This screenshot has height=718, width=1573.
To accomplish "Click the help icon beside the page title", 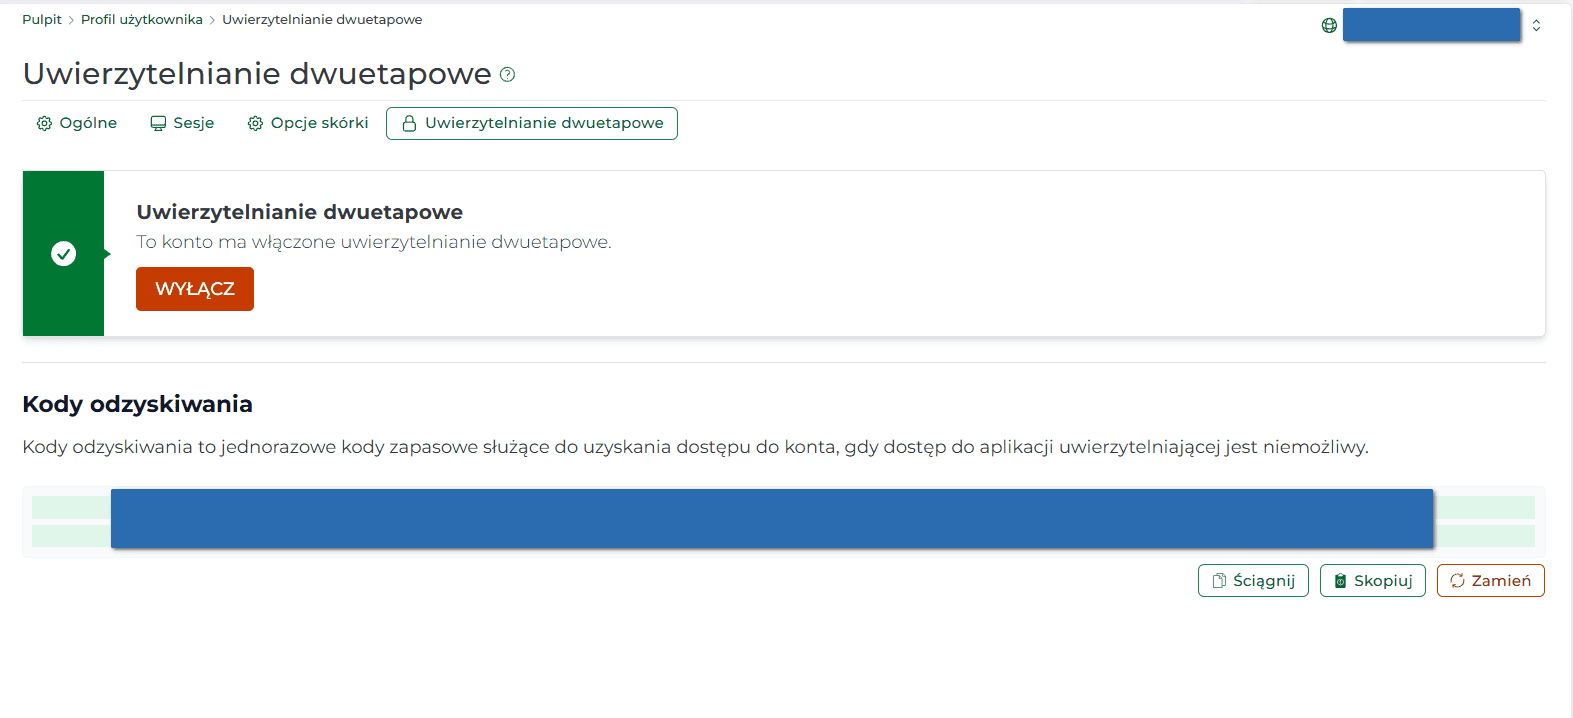I will point(507,74).
